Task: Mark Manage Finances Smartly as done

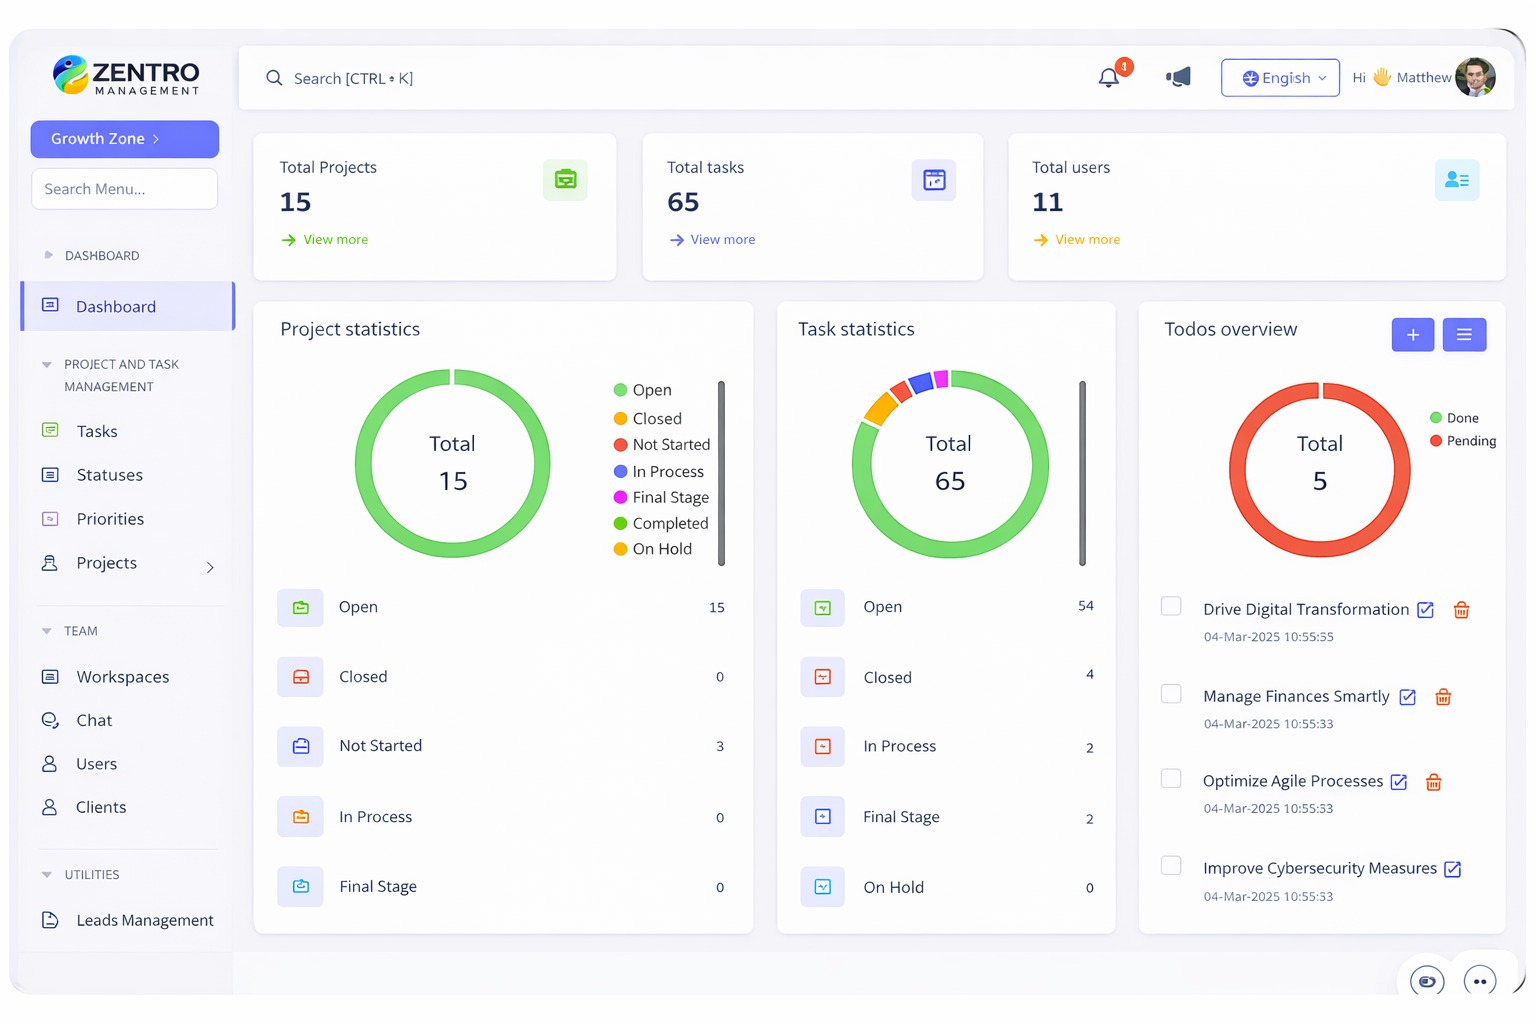Action: coord(1171,694)
